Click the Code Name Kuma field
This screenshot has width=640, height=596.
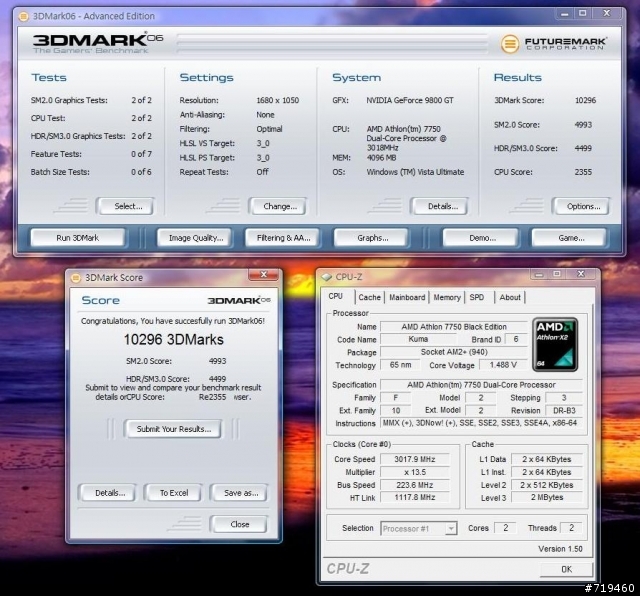click(x=418, y=339)
